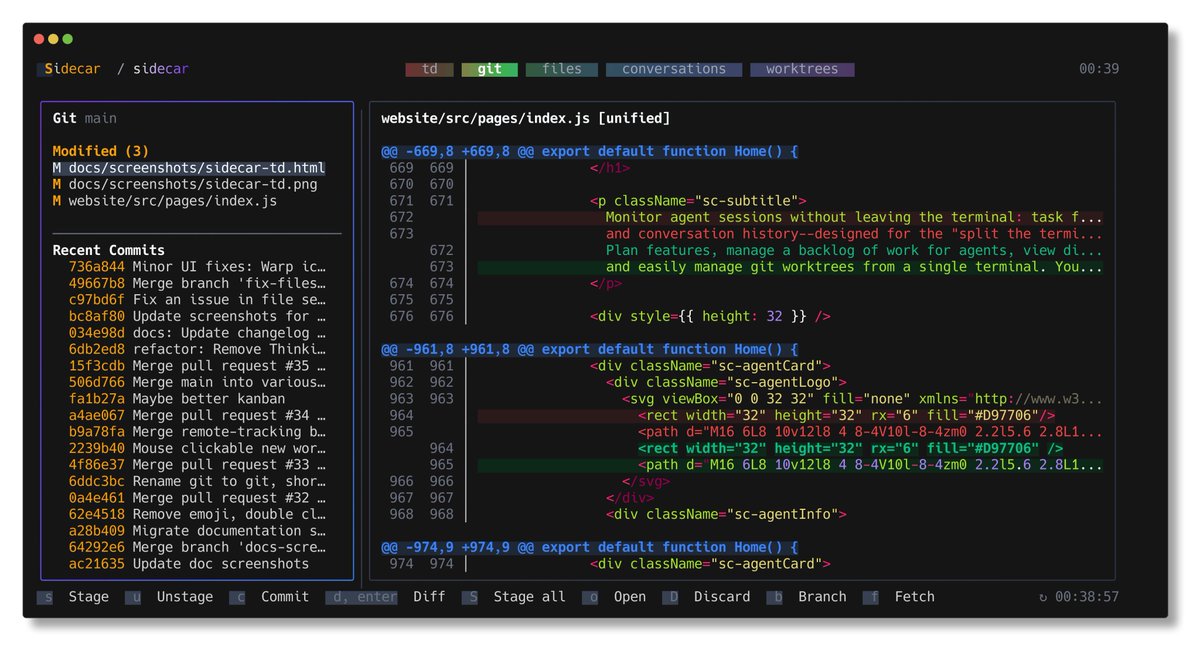This screenshot has width=1200, height=650.
Task: Select the conversations tab
Action: (x=674, y=69)
